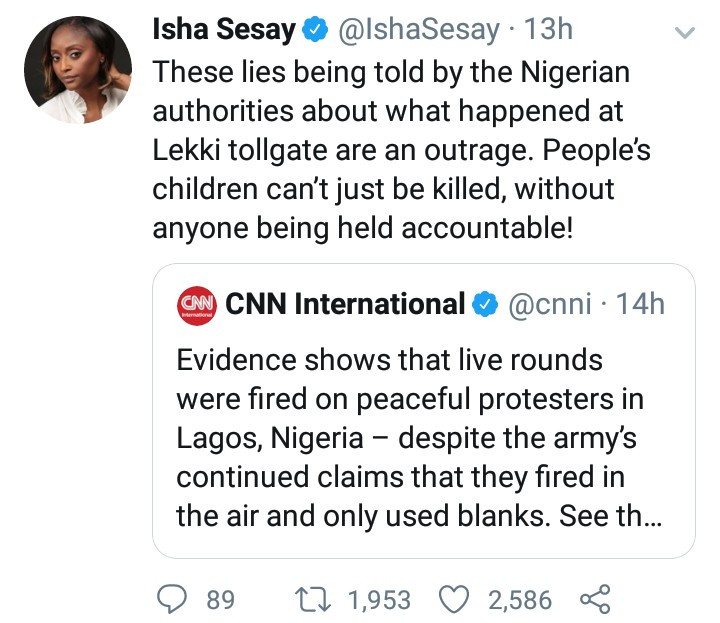Image resolution: width=720 pixels, height=623 pixels.
Task: View Isha Sesay's profile photo
Action: click(x=76, y=70)
